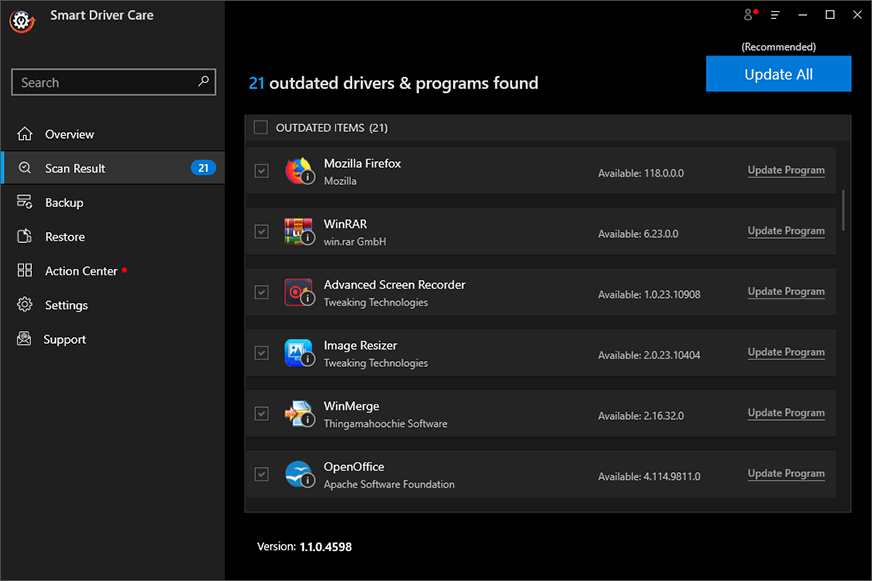872x581 pixels.
Task: Click the OpenOffice program icon
Action: tap(298, 474)
